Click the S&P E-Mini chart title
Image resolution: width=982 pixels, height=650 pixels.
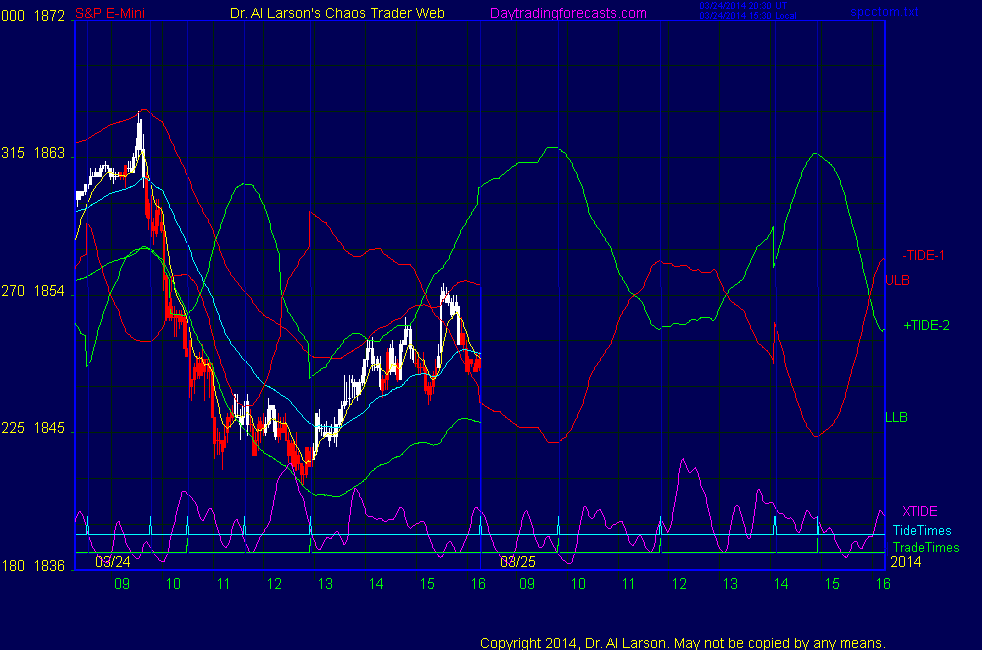110,13
